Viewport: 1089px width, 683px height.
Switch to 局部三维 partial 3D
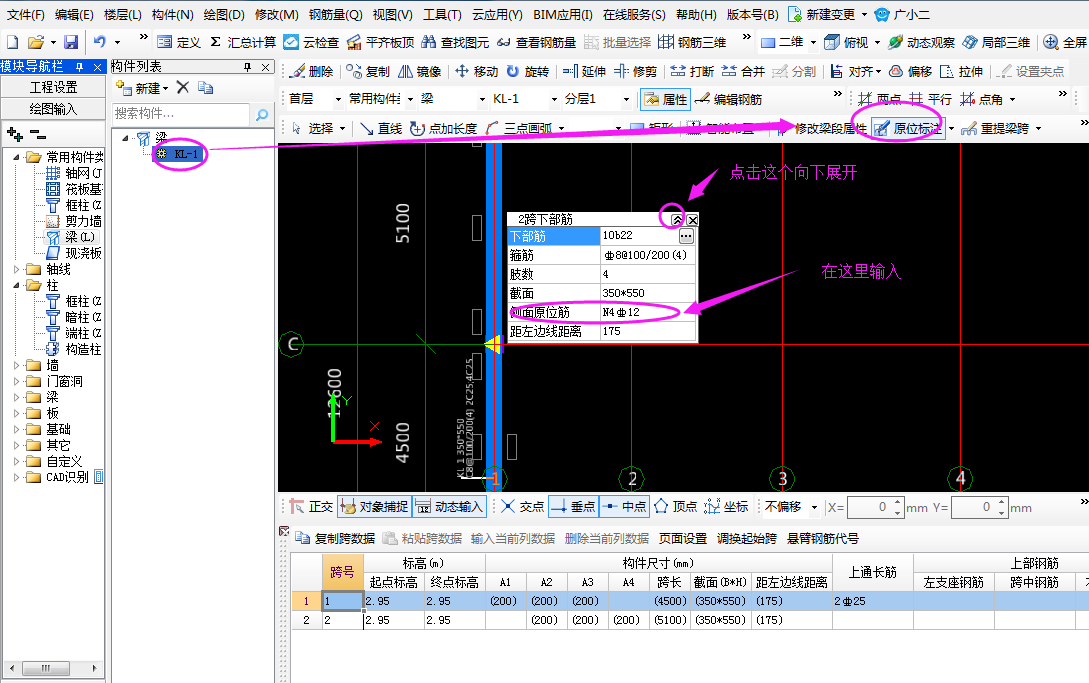click(996, 42)
